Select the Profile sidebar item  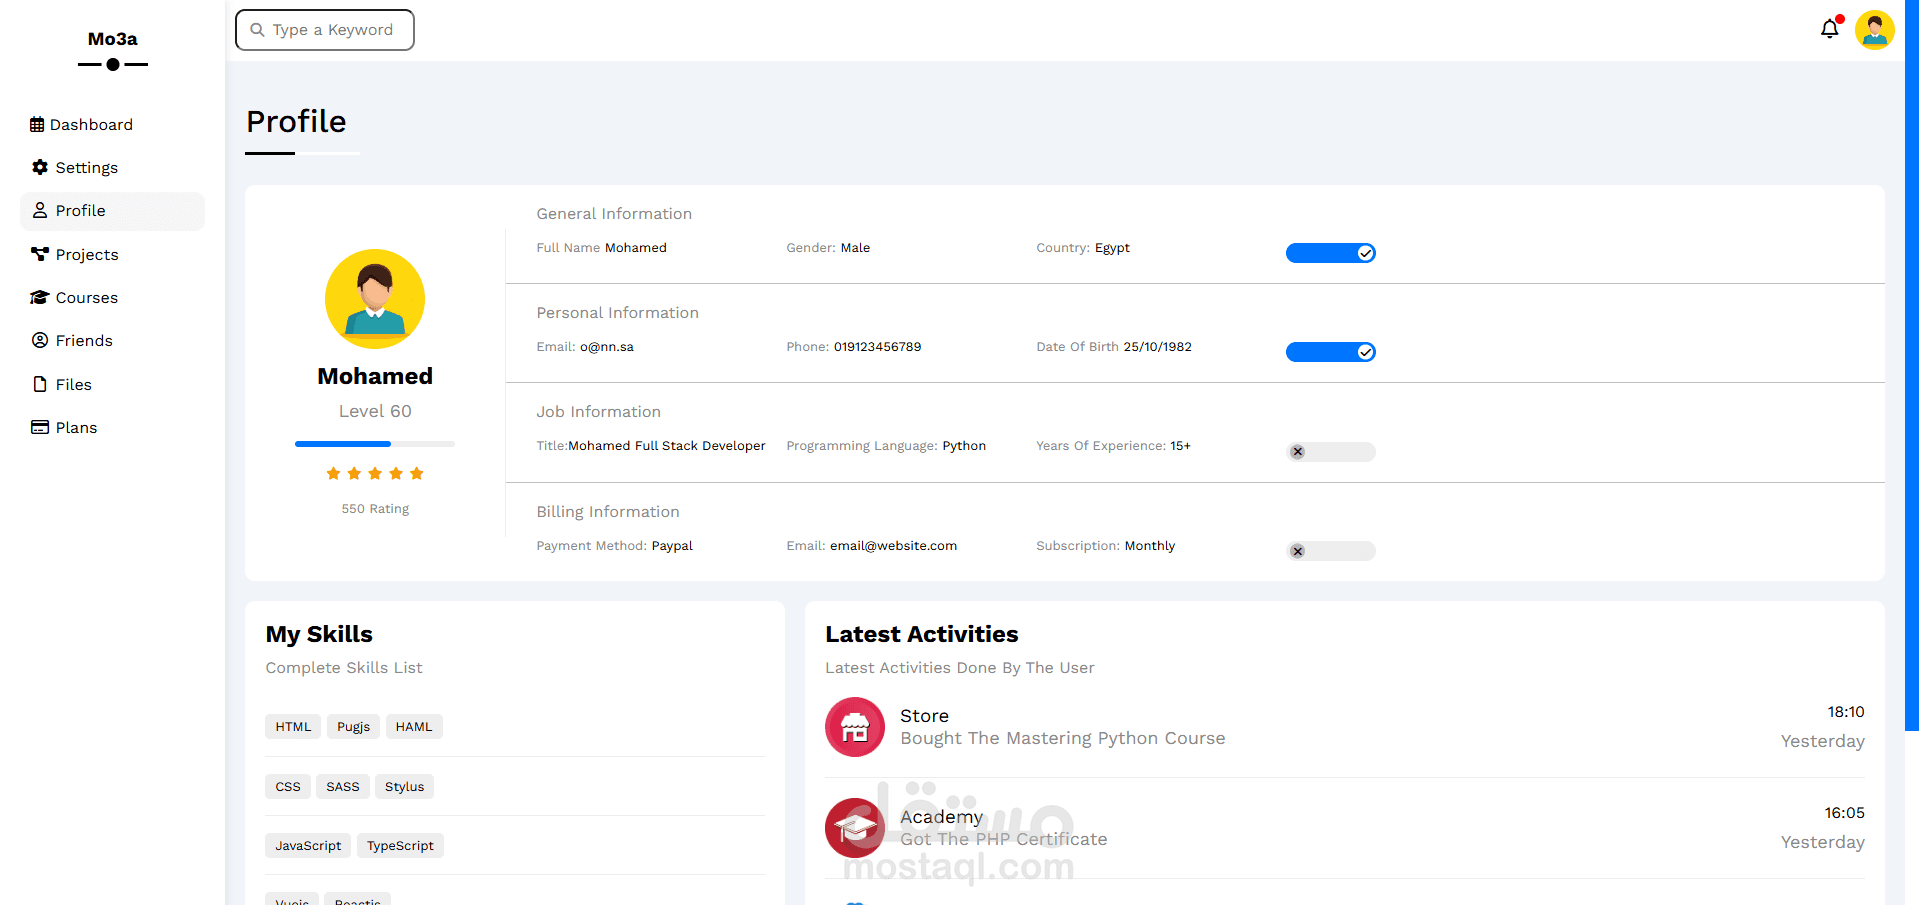click(112, 211)
